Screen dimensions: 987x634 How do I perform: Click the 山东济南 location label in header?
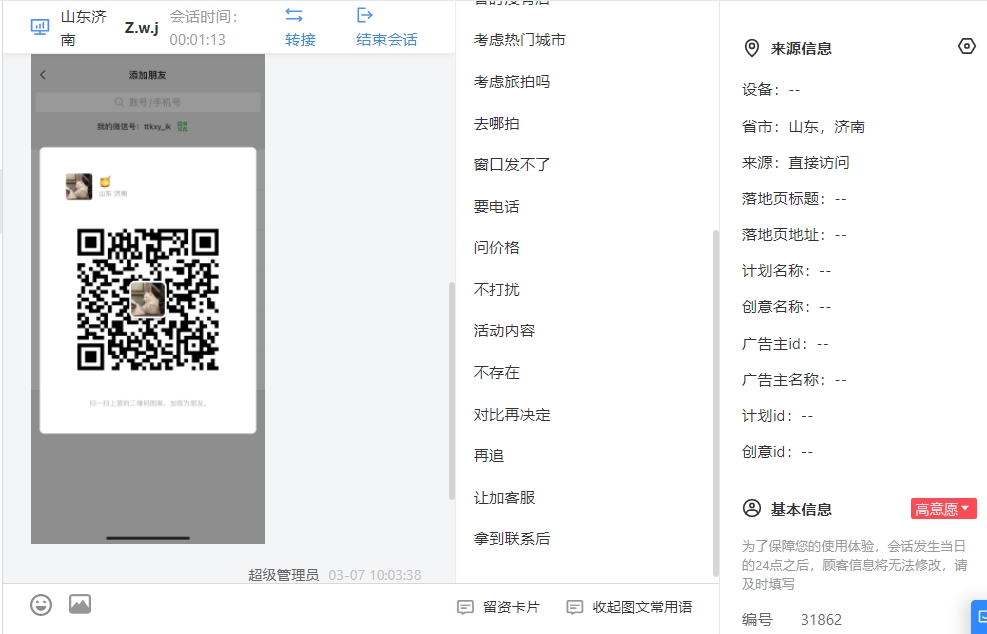pos(84,28)
